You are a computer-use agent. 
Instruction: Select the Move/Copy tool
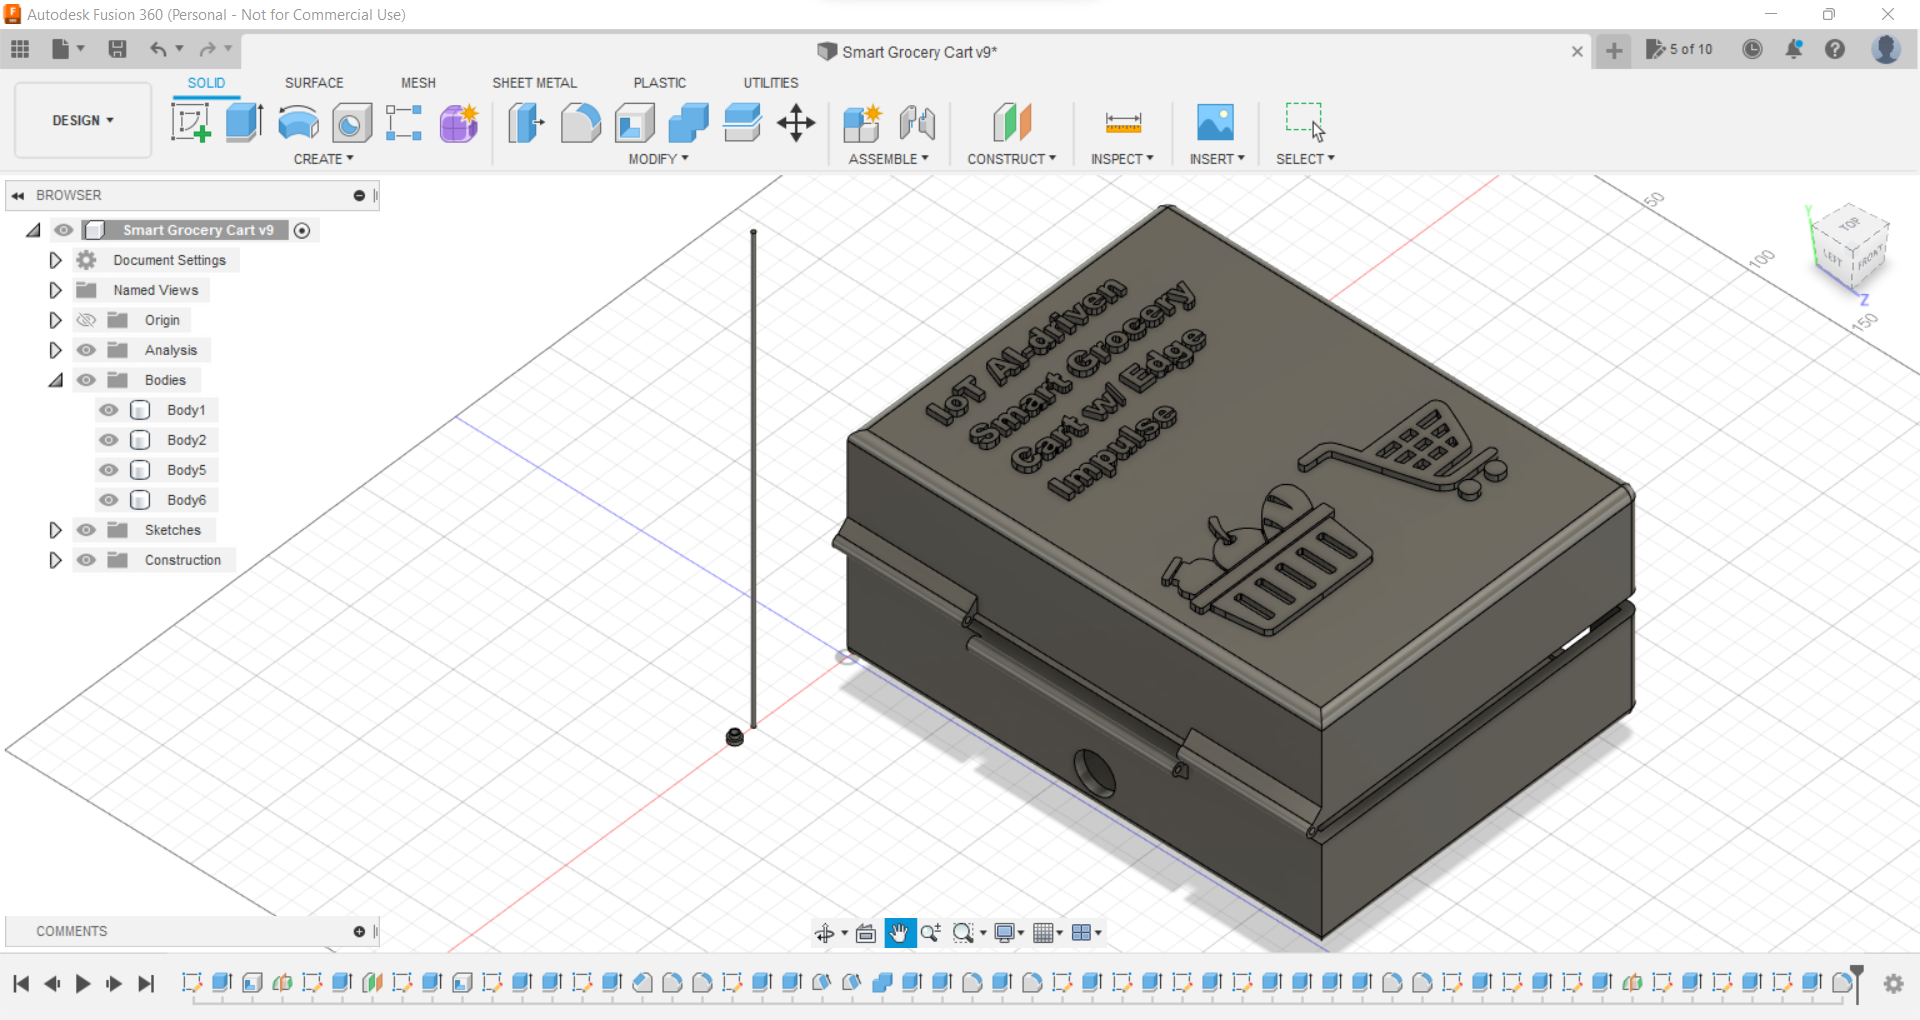(796, 123)
